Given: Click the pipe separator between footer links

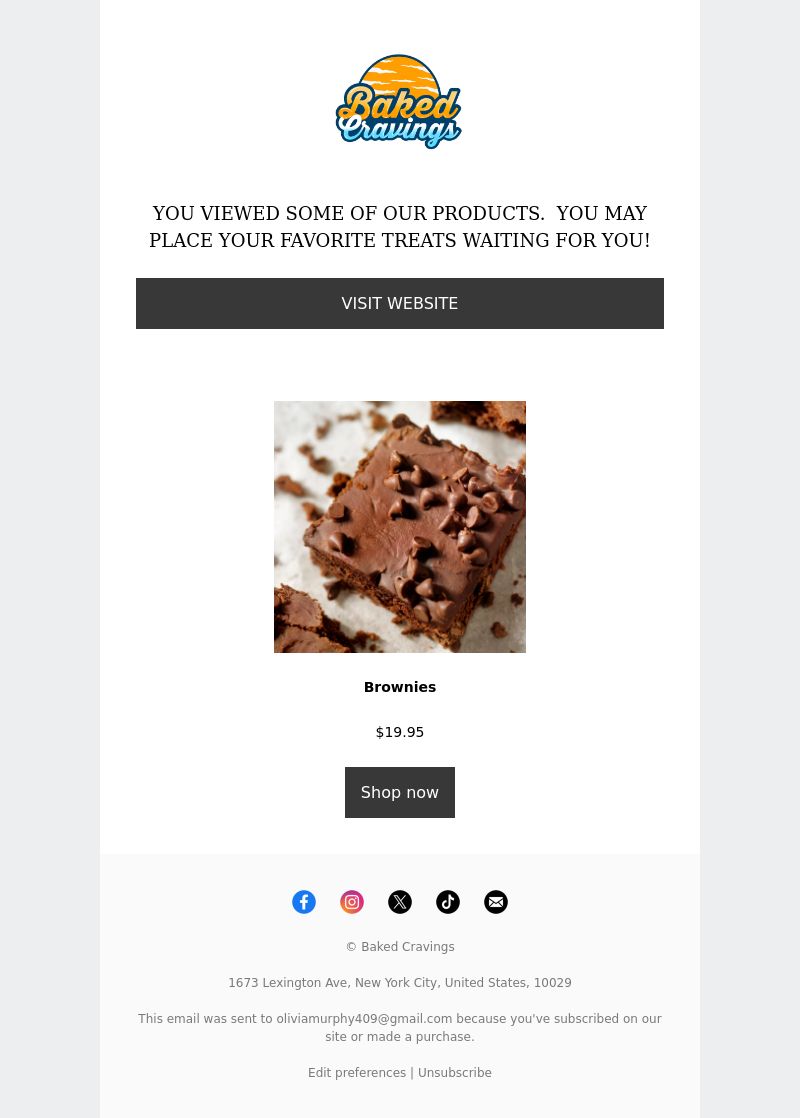Looking at the screenshot, I should point(411,1072).
